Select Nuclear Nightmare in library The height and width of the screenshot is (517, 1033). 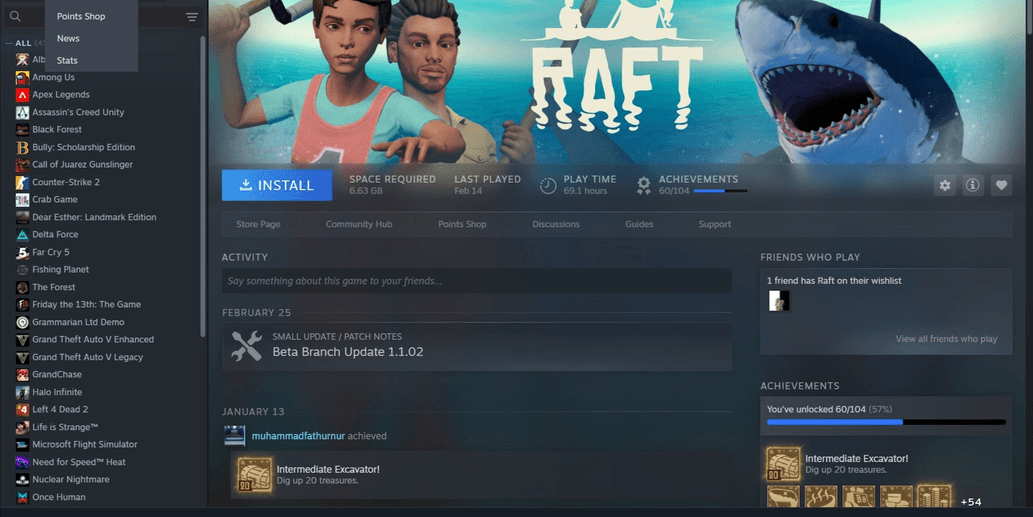click(x=70, y=479)
